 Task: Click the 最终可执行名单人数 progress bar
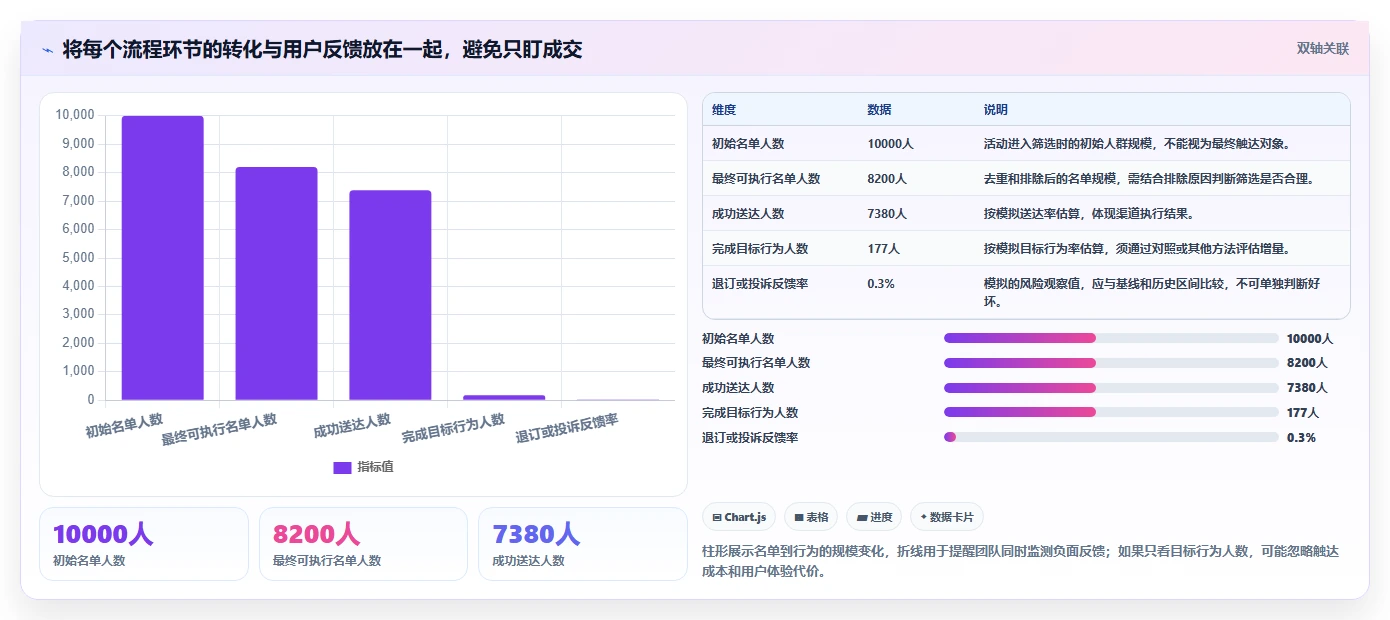point(1111,363)
